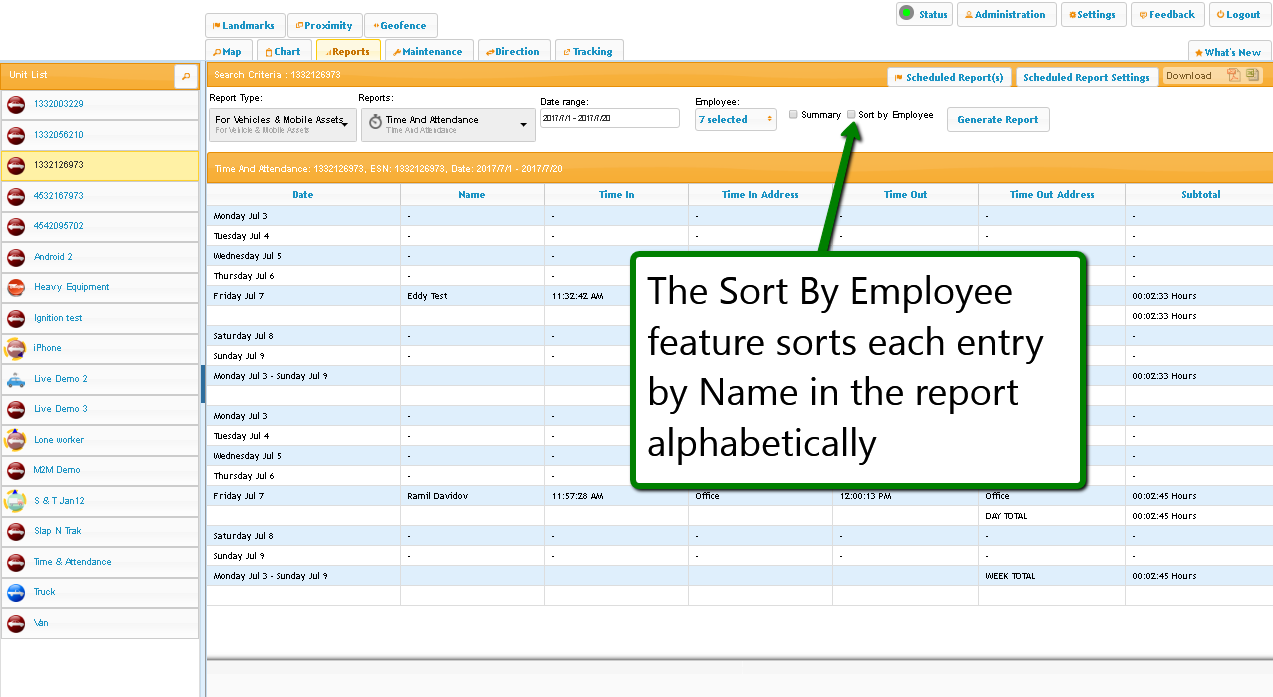Click the Truck unit icon
Screen dimensions: 1273x697
[16, 592]
